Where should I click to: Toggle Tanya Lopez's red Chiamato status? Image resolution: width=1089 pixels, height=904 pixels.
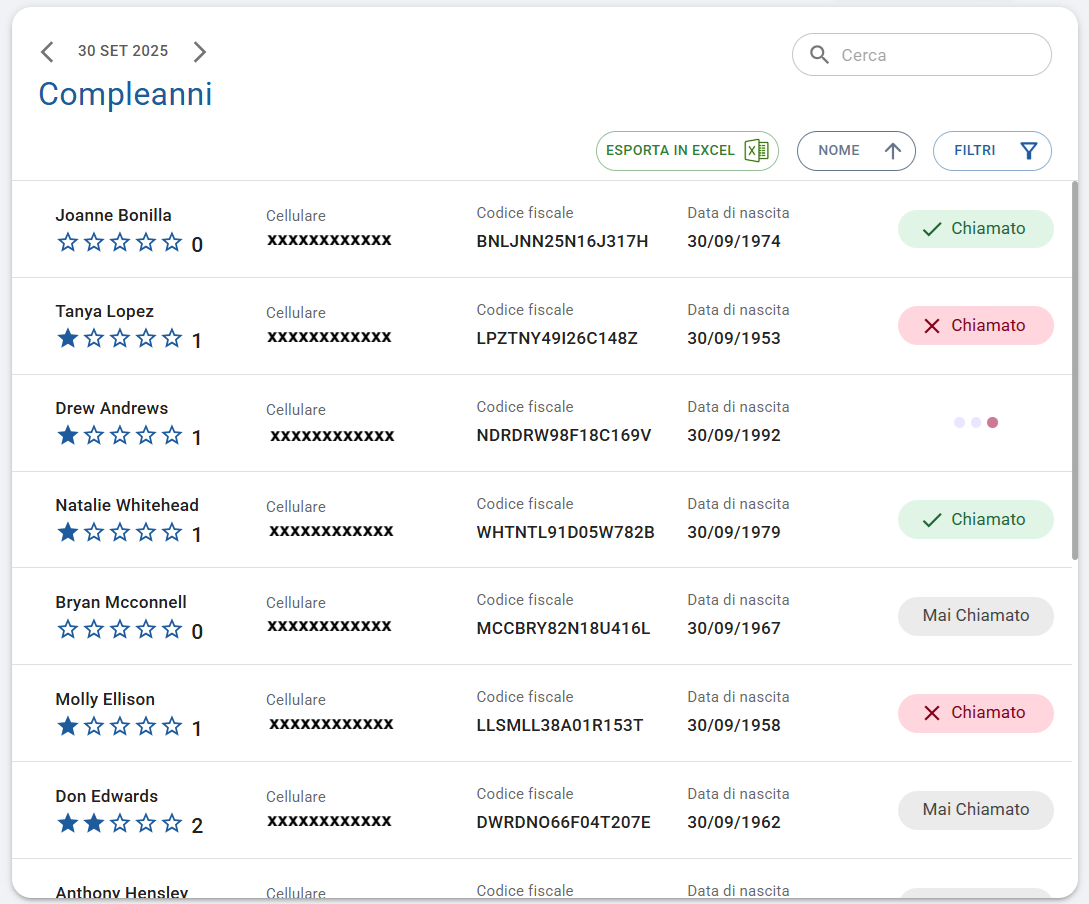(x=975, y=326)
